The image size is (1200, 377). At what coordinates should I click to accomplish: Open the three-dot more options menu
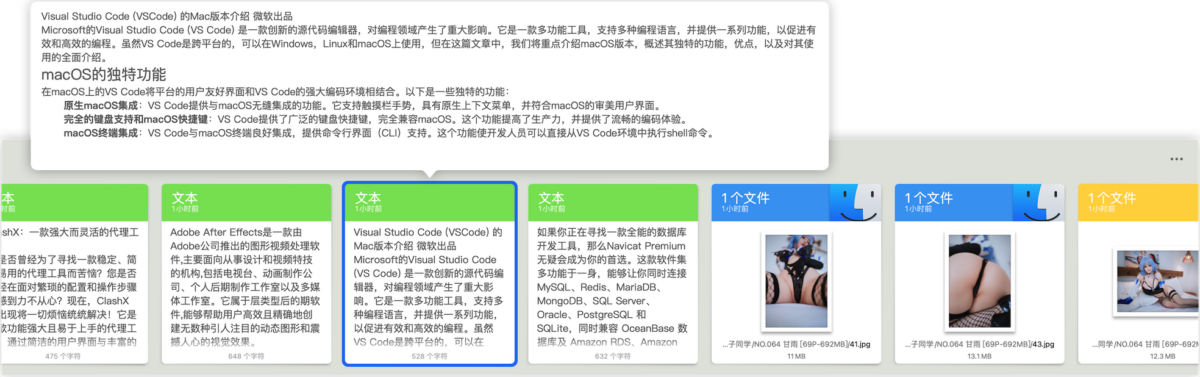click(1176, 159)
